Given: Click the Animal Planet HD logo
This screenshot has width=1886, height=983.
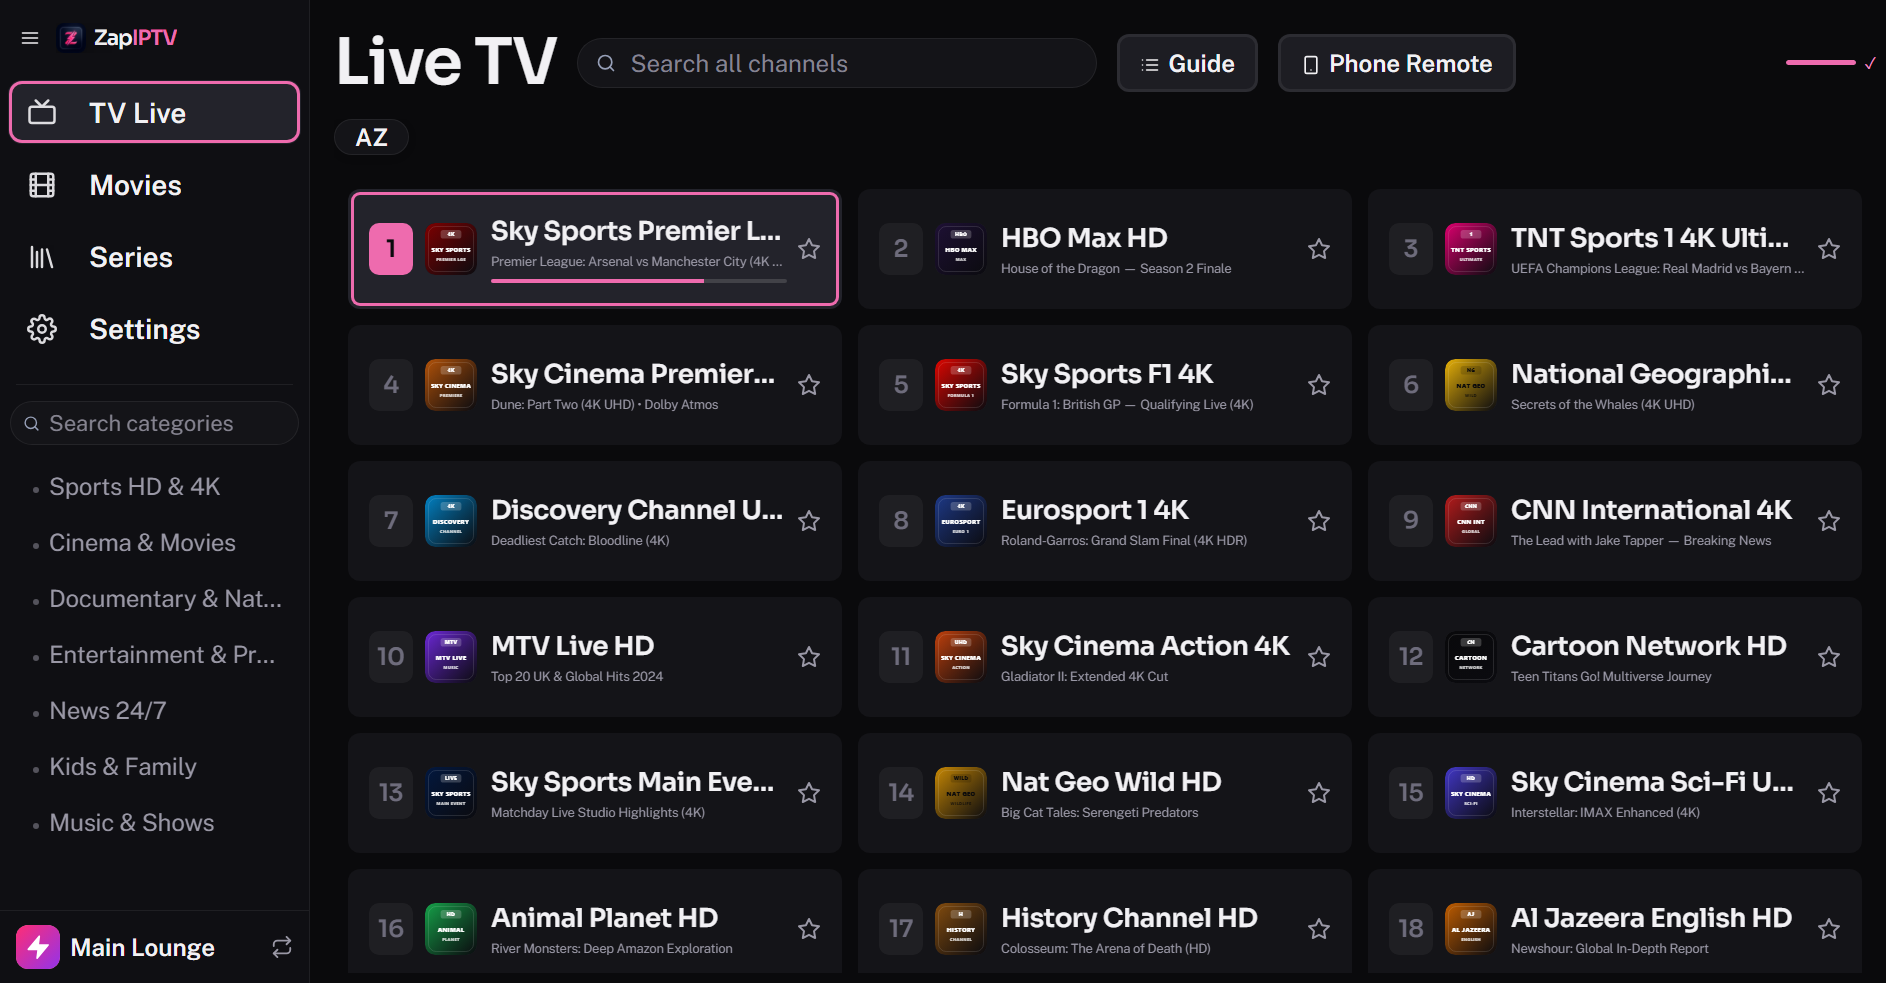Looking at the screenshot, I should 451,929.
